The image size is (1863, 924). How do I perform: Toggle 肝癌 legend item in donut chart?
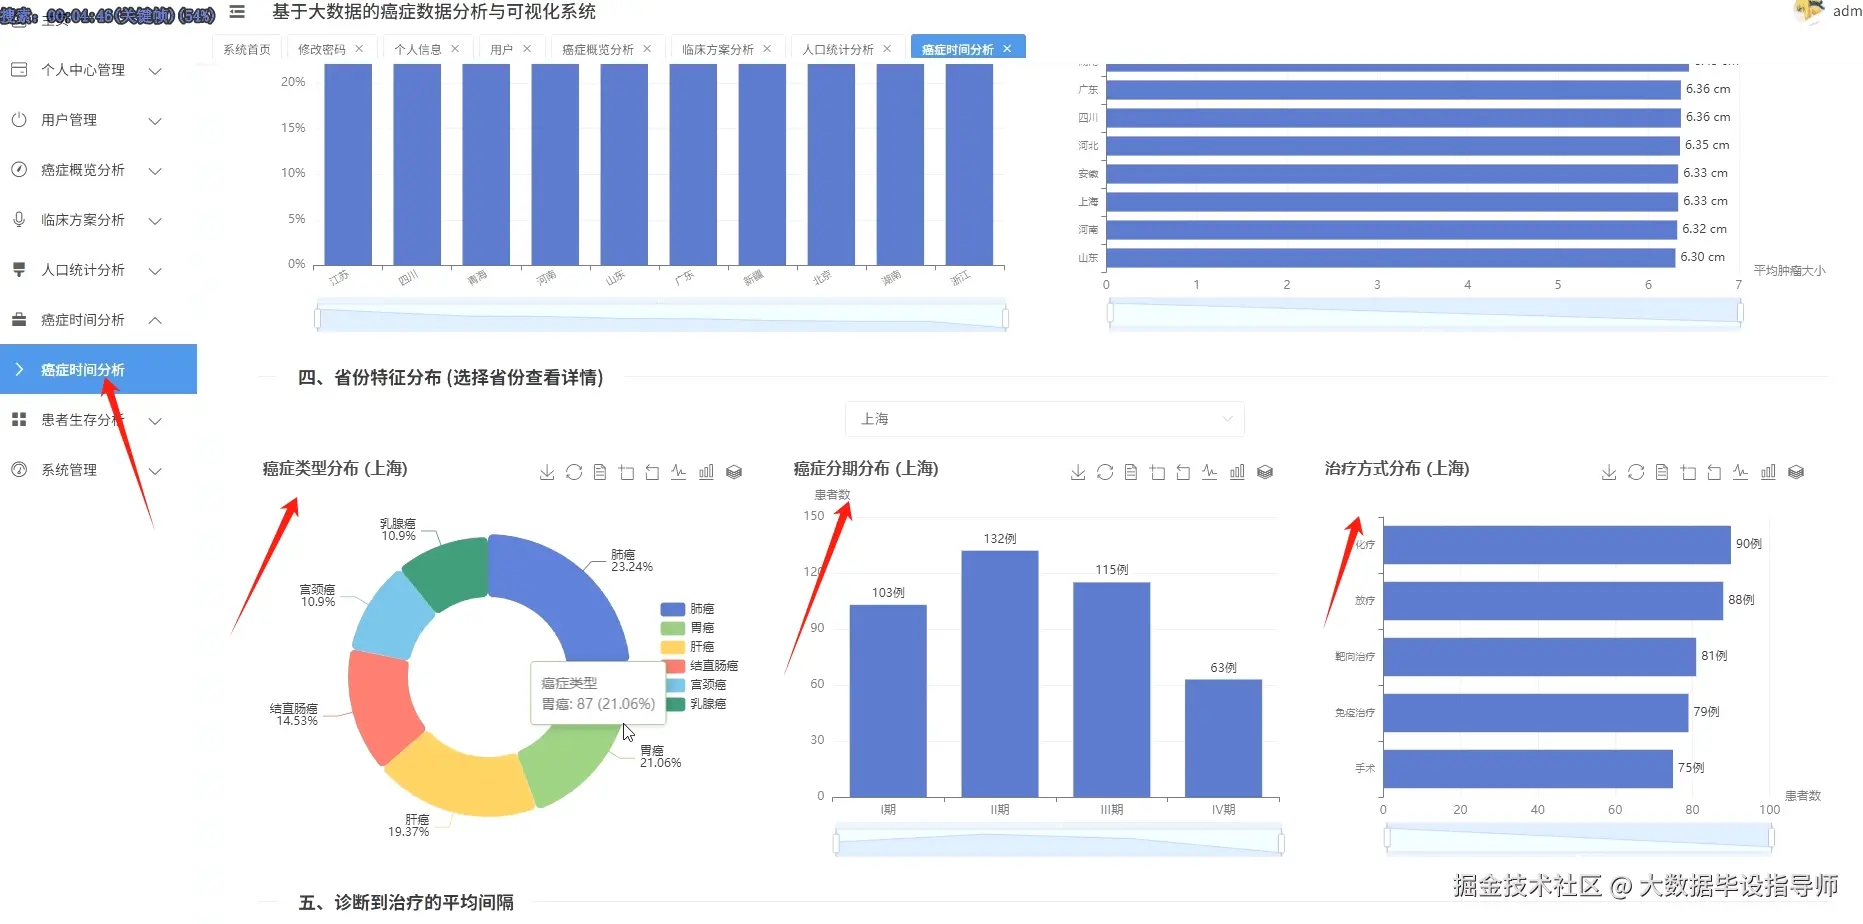click(x=688, y=647)
